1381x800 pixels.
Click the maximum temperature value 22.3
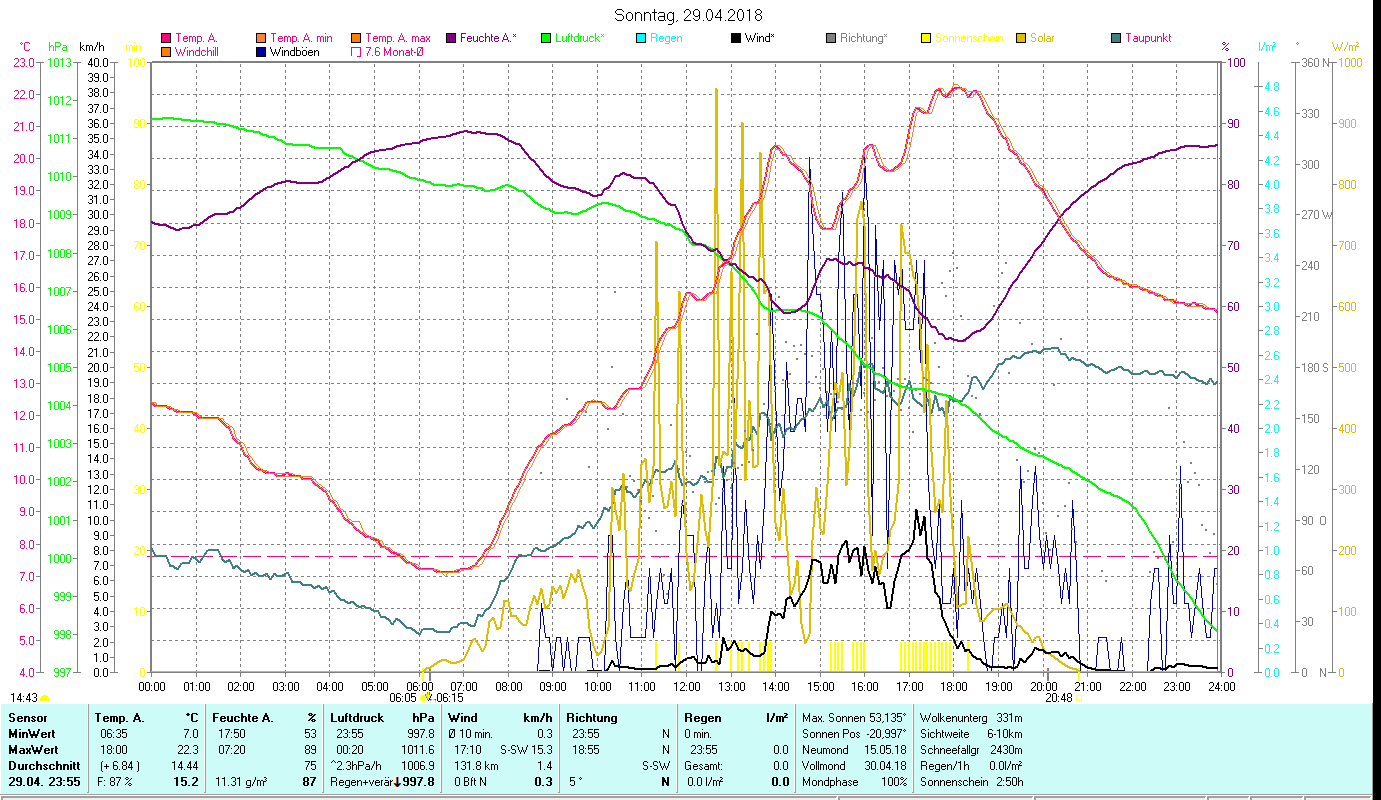point(187,750)
